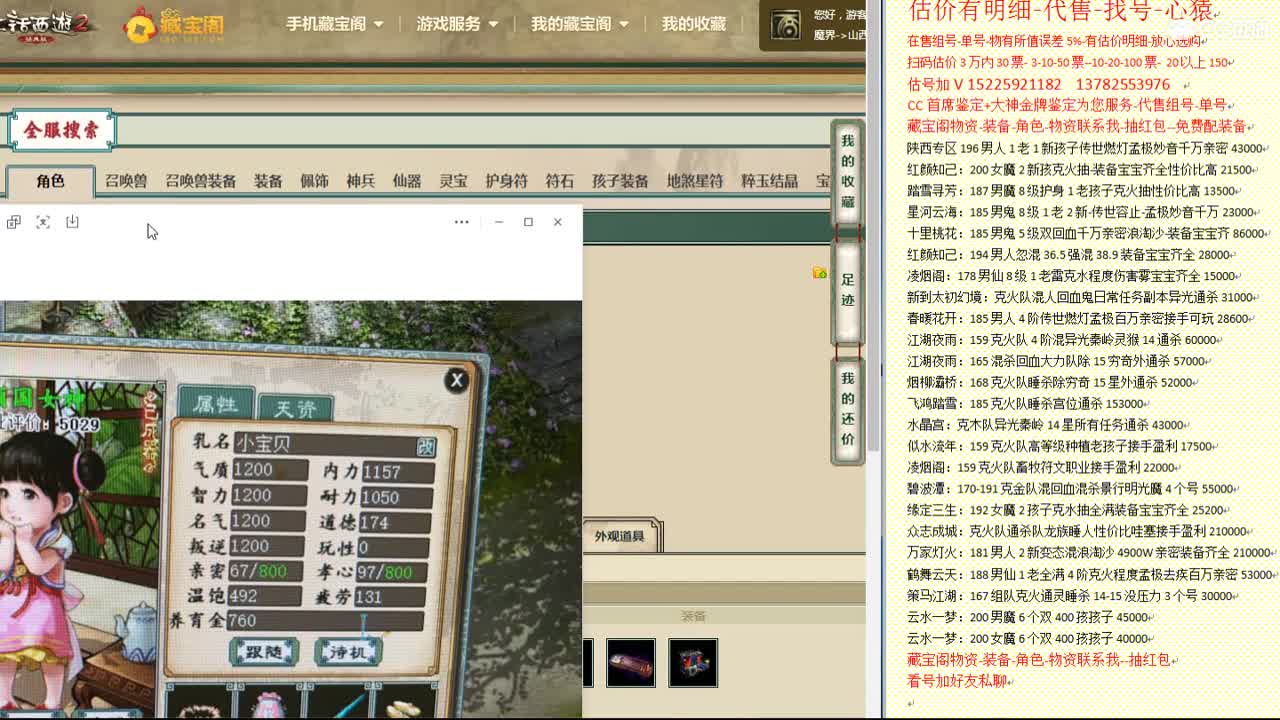The height and width of the screenshot is (720, 1280).
Task: Click the 疲劳 value 131
Action: [391, 597]
